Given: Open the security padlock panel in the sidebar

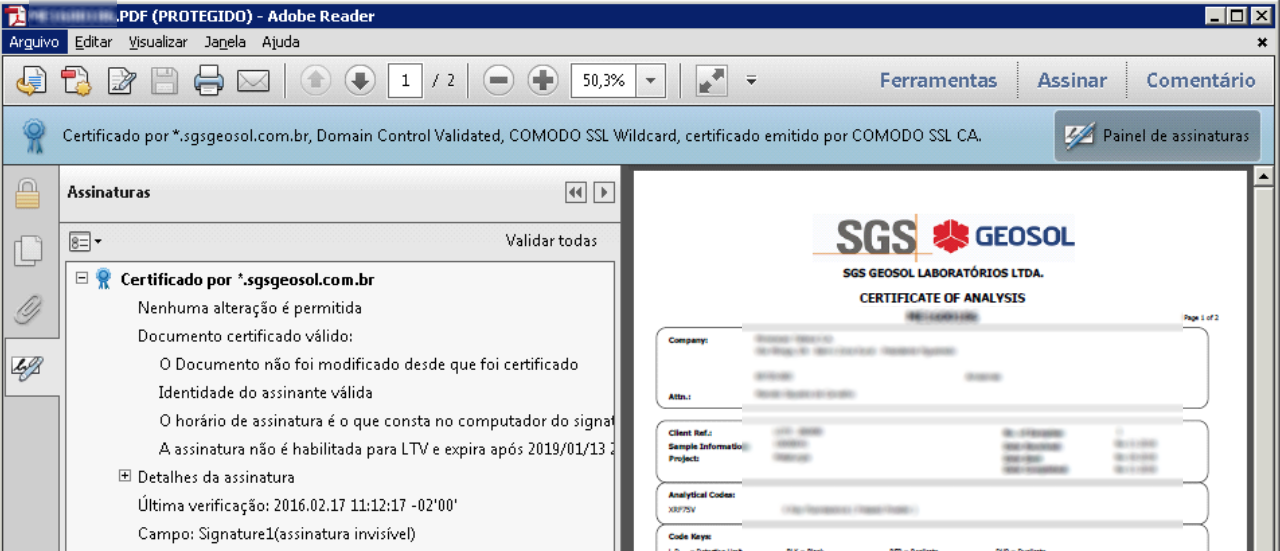Looking at the screenshot, I should (28, 194).
